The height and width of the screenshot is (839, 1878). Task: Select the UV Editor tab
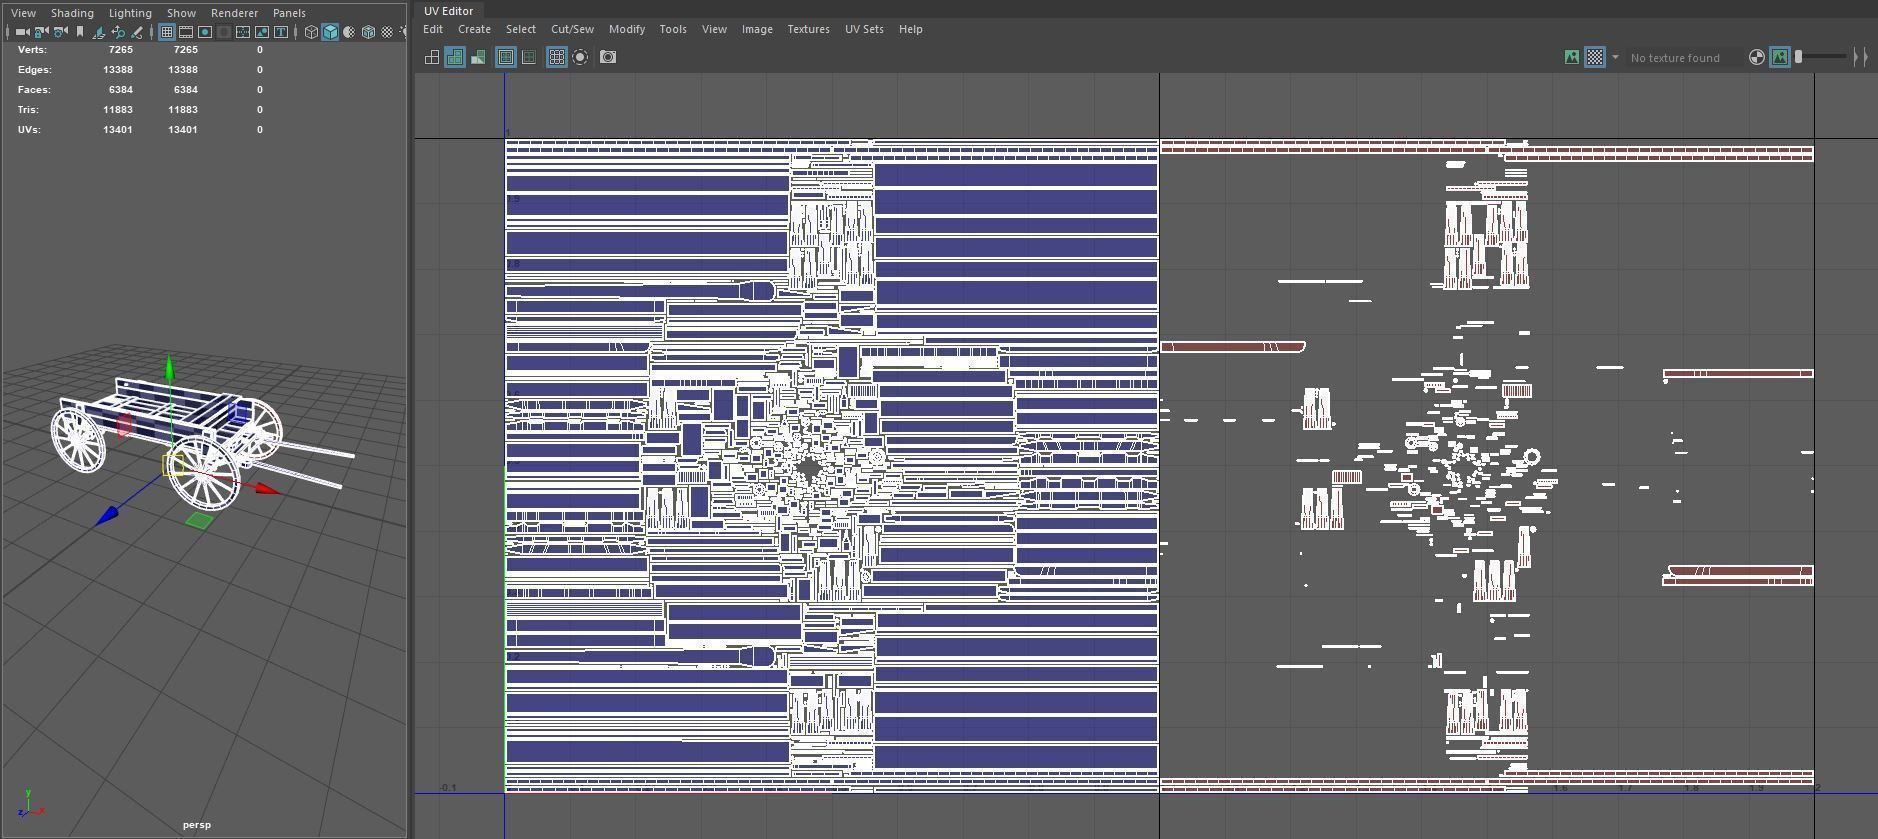[x=449, y=11]
